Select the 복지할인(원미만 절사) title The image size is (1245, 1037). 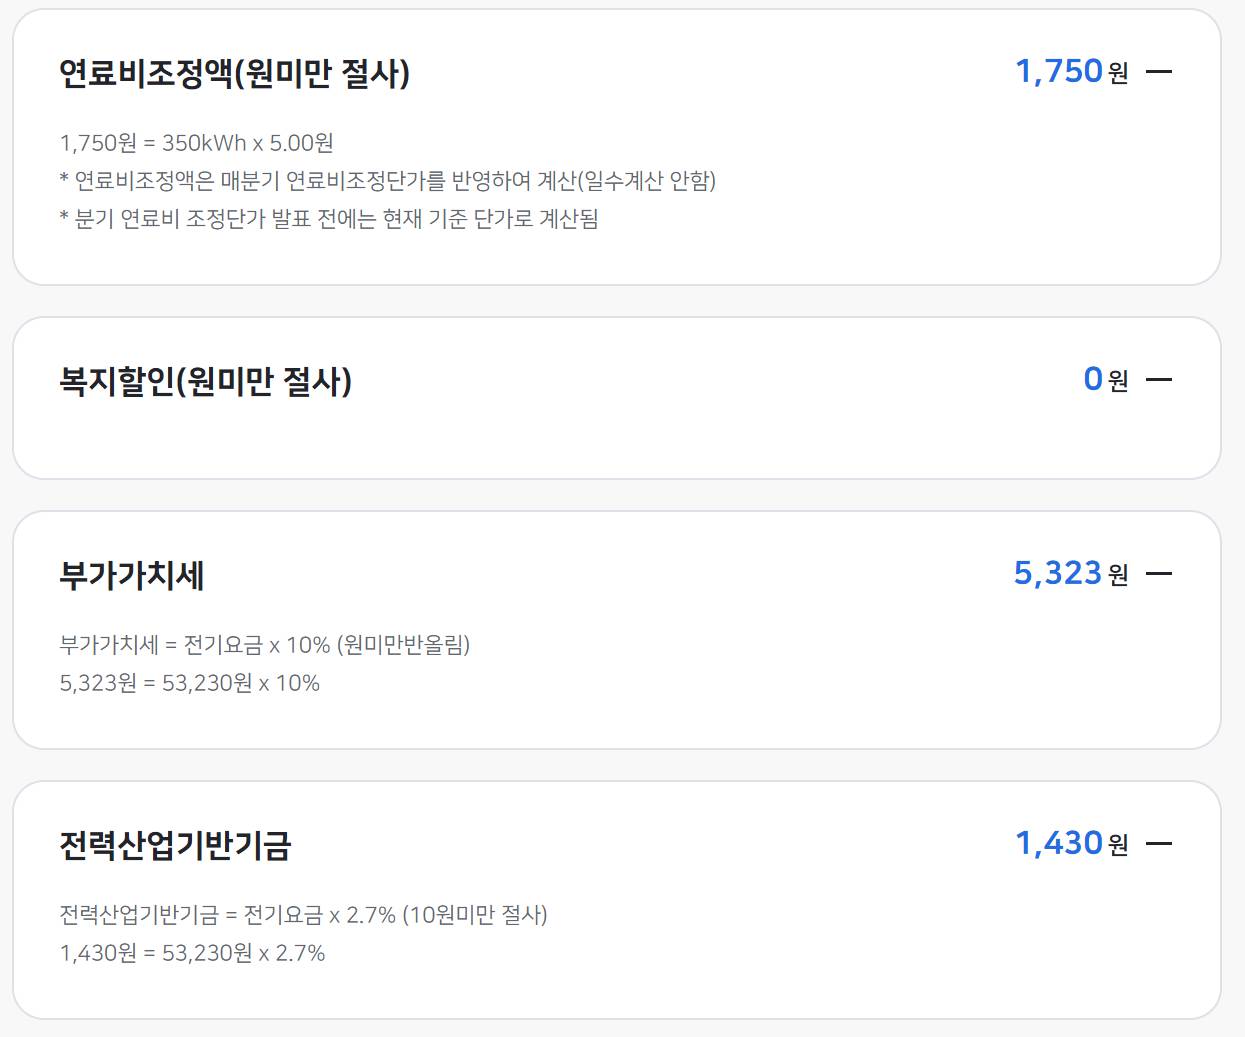(205, 380)
